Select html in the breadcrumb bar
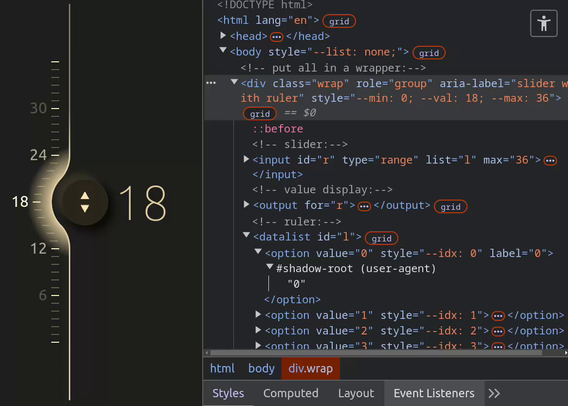 point(222,368)
